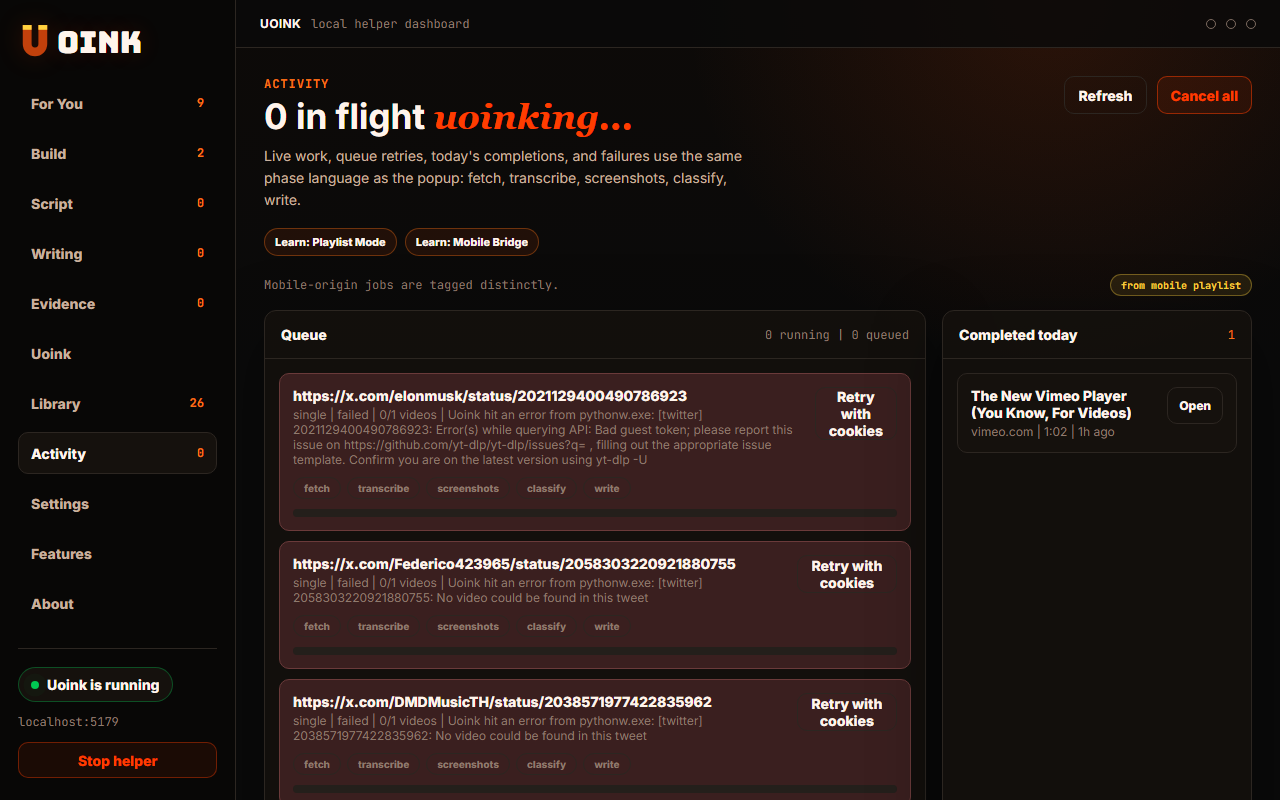Click the Uoink is running status pill
This screenshot has width=1280, height=800.
tap(95, 685)
